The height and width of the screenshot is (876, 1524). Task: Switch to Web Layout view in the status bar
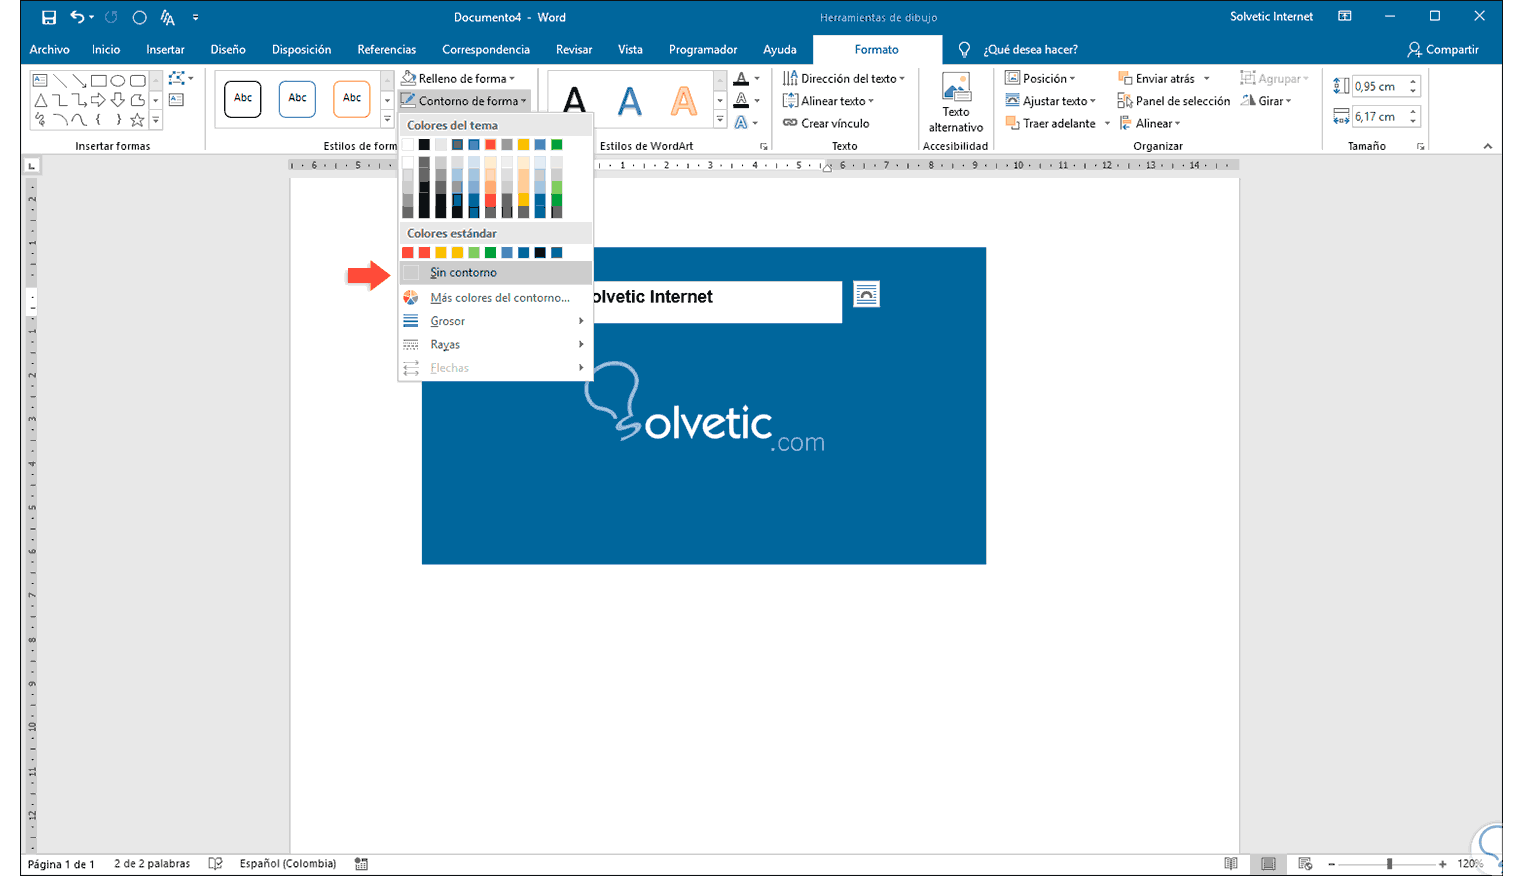coord(1305,863)
